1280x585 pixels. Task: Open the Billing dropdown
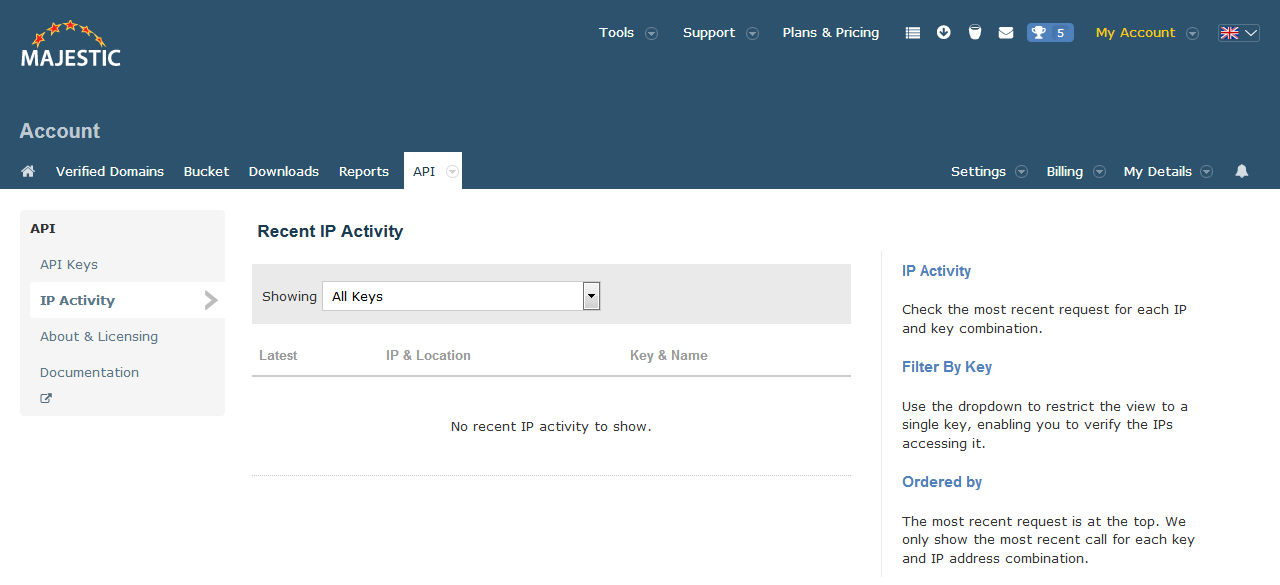1076,171
